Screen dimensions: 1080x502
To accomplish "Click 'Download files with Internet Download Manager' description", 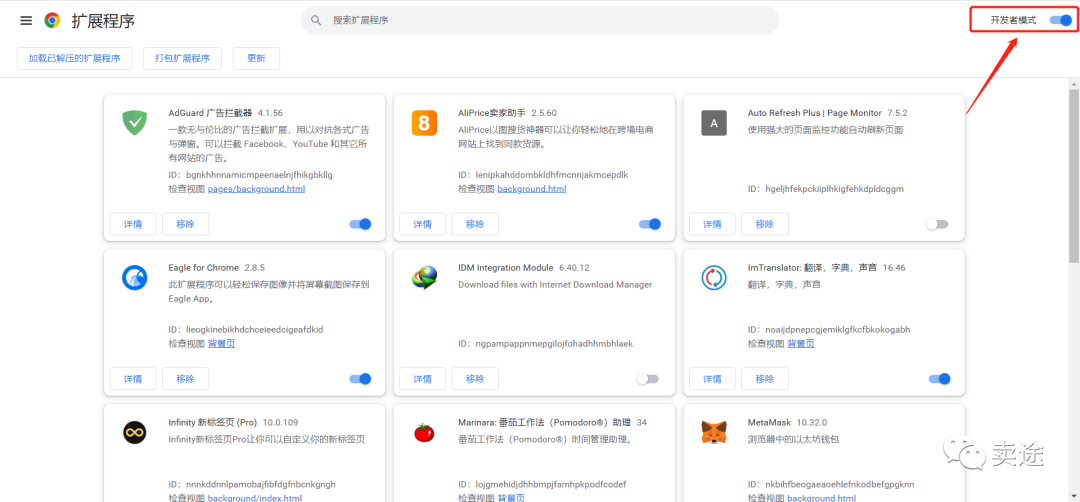I will (555, 284).
